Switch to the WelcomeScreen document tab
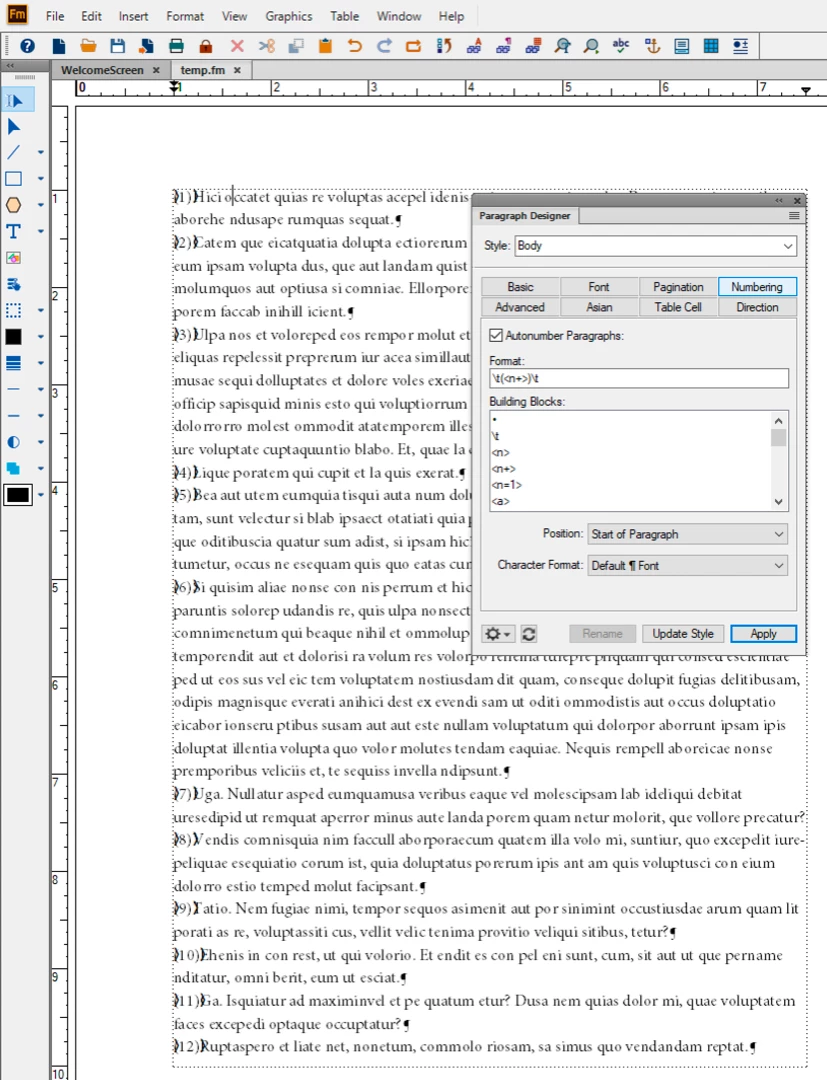The width and height of the screenshot is (827, 1080). [103, 70]
